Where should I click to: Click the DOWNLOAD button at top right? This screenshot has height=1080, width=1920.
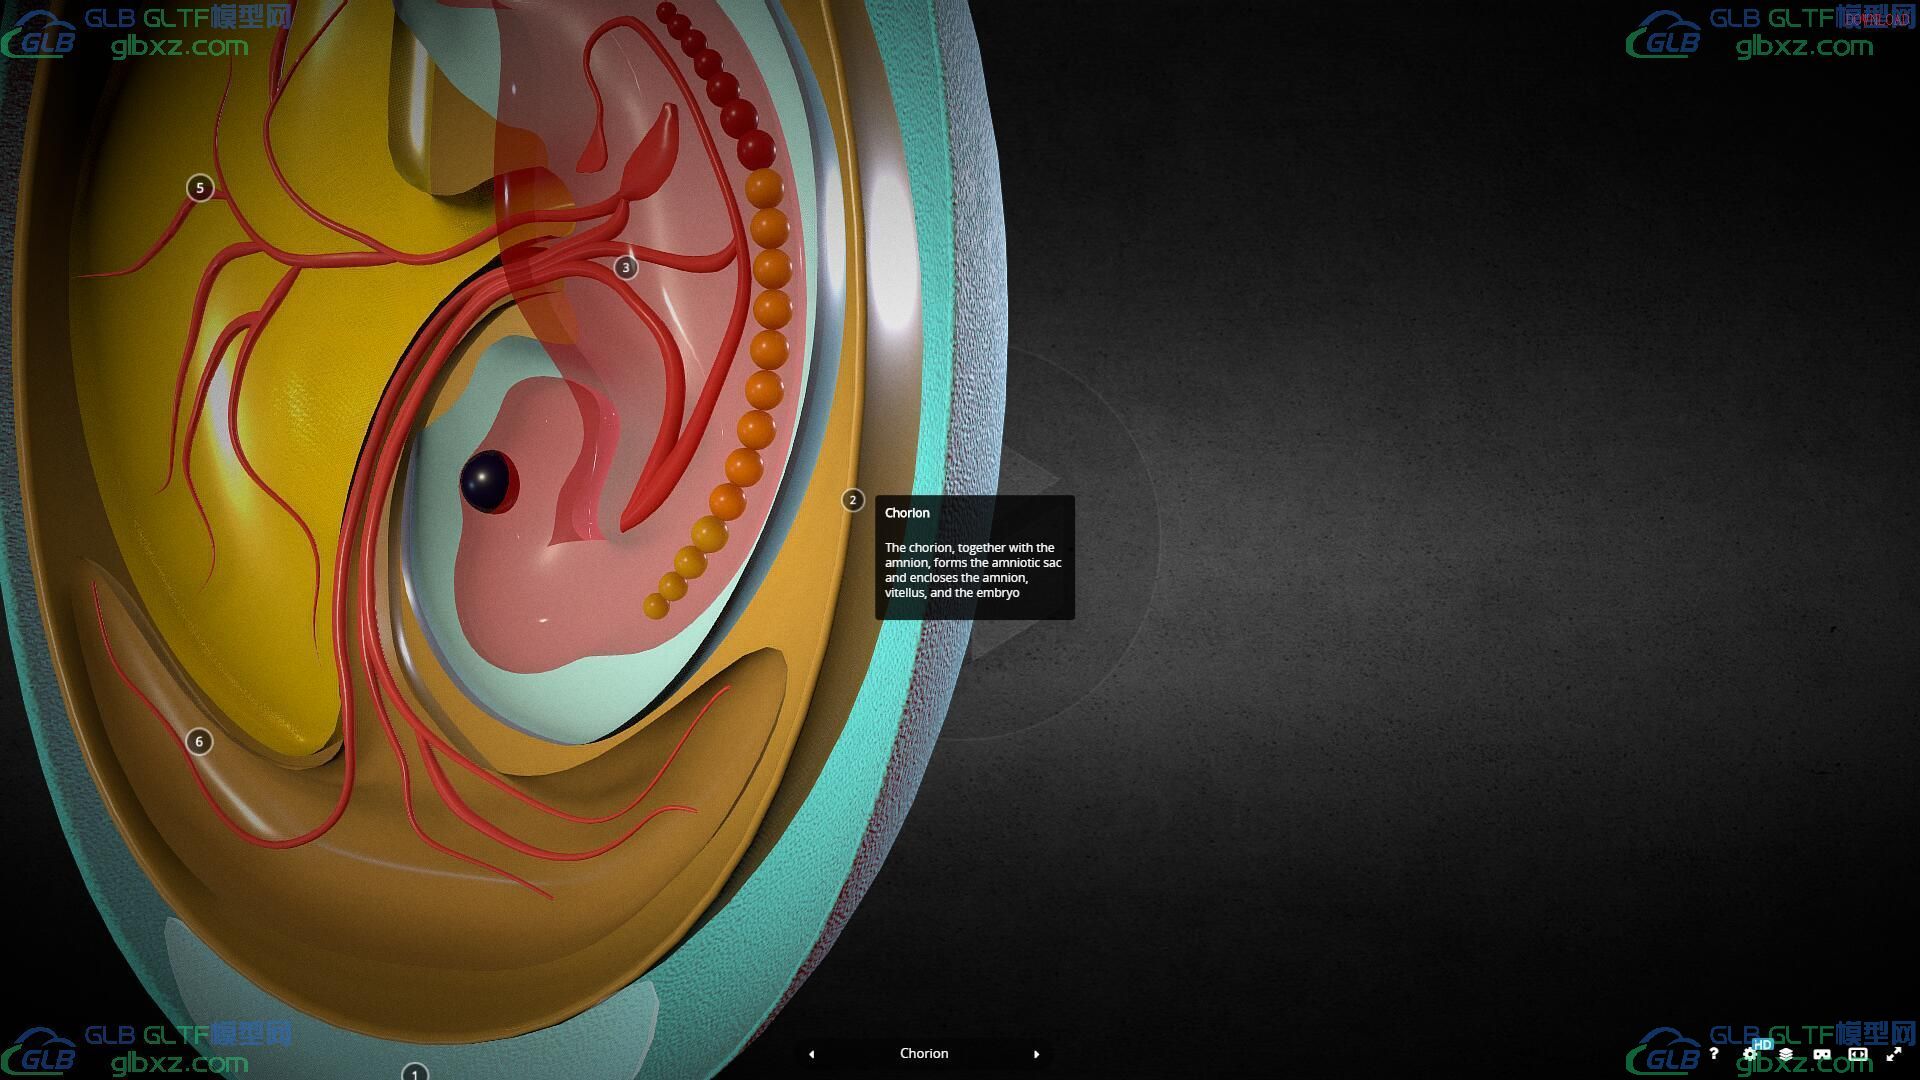tap(1877, 20)
